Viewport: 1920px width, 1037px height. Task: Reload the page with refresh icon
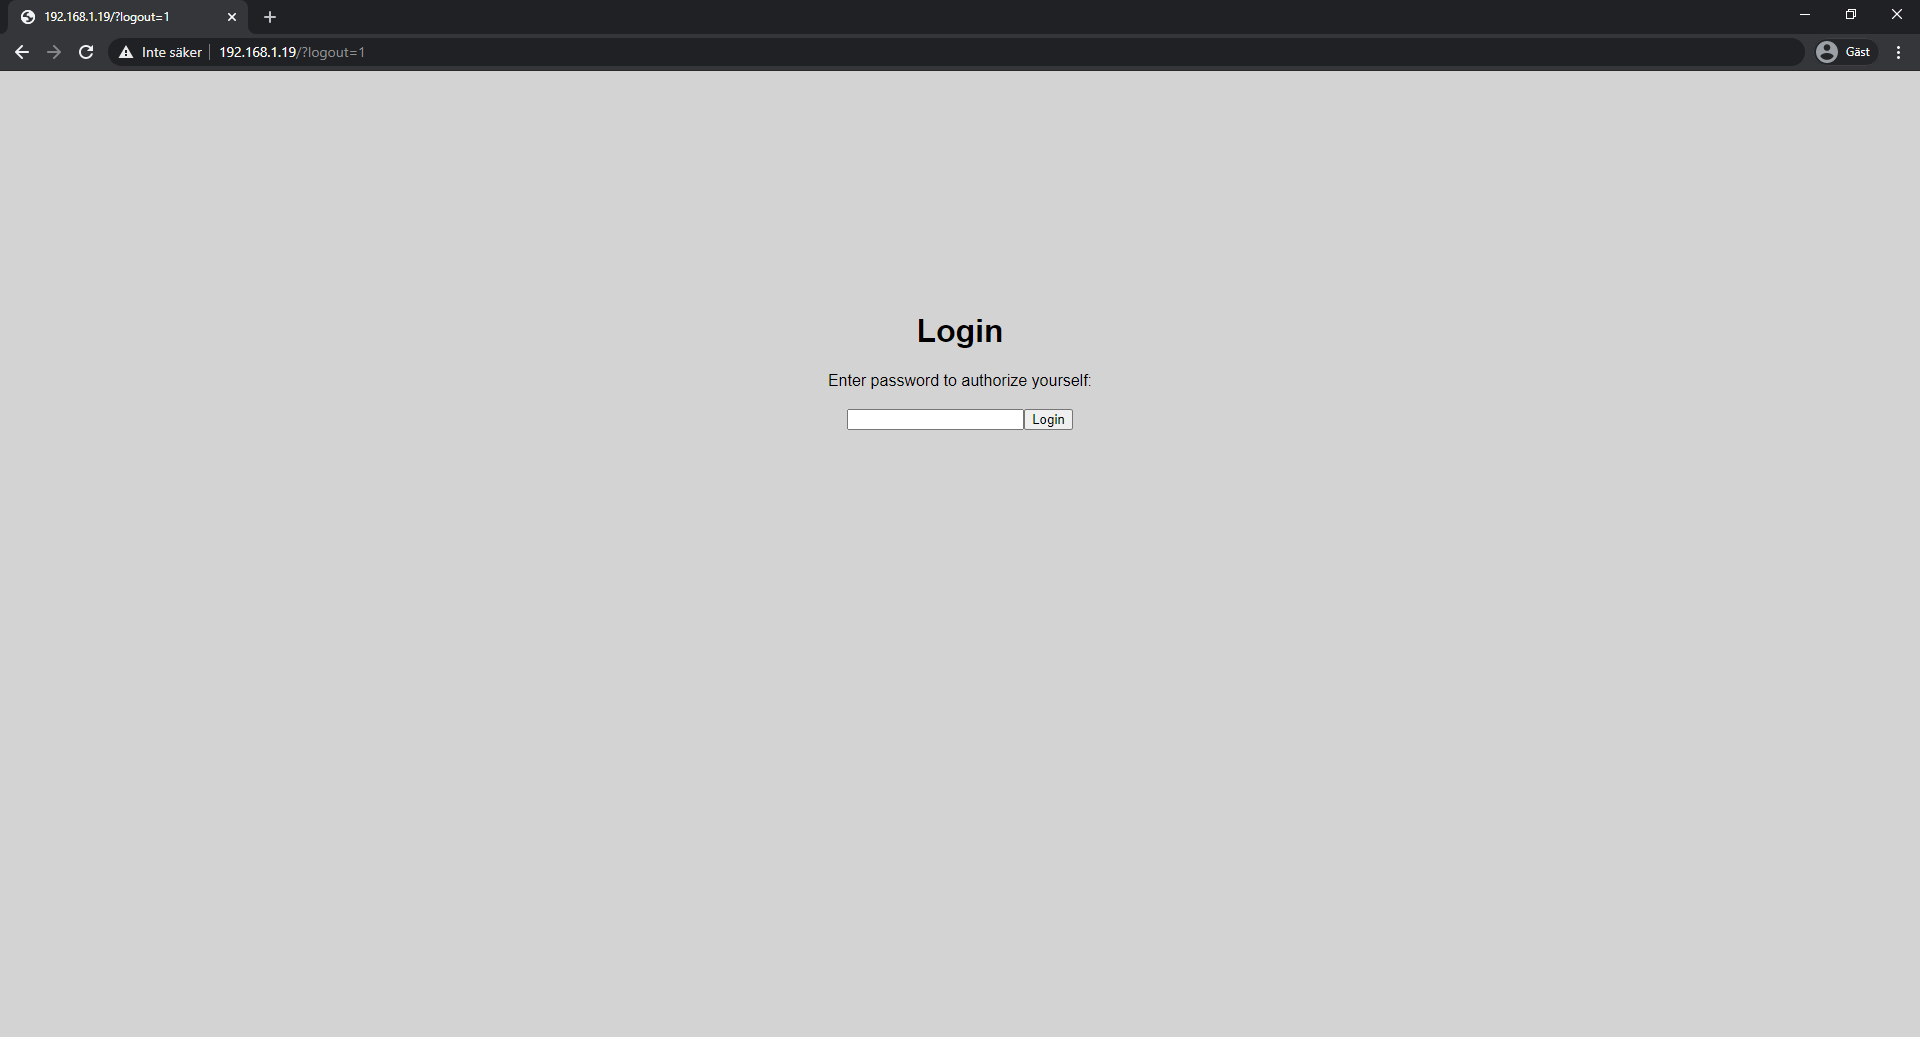[x=86, y=52]
